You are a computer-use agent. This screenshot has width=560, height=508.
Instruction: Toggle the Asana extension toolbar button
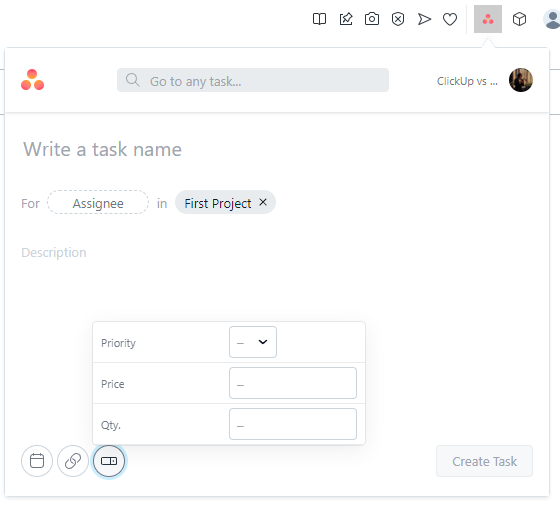click(x=488, y=19)
